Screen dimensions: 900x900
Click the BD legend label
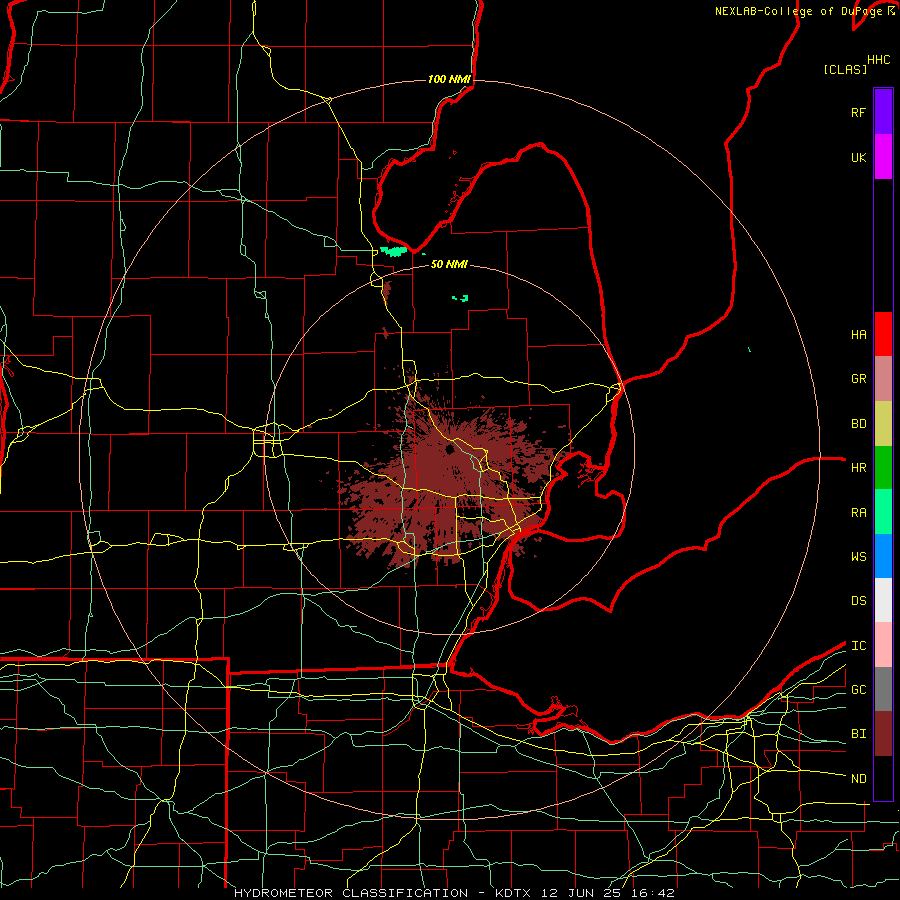[858, 424]
